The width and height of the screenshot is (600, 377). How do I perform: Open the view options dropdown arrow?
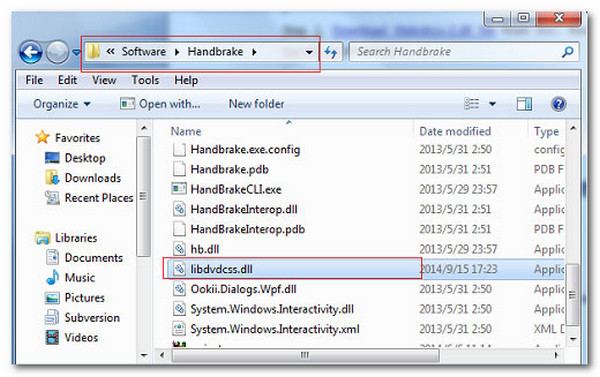pos(492,104)
